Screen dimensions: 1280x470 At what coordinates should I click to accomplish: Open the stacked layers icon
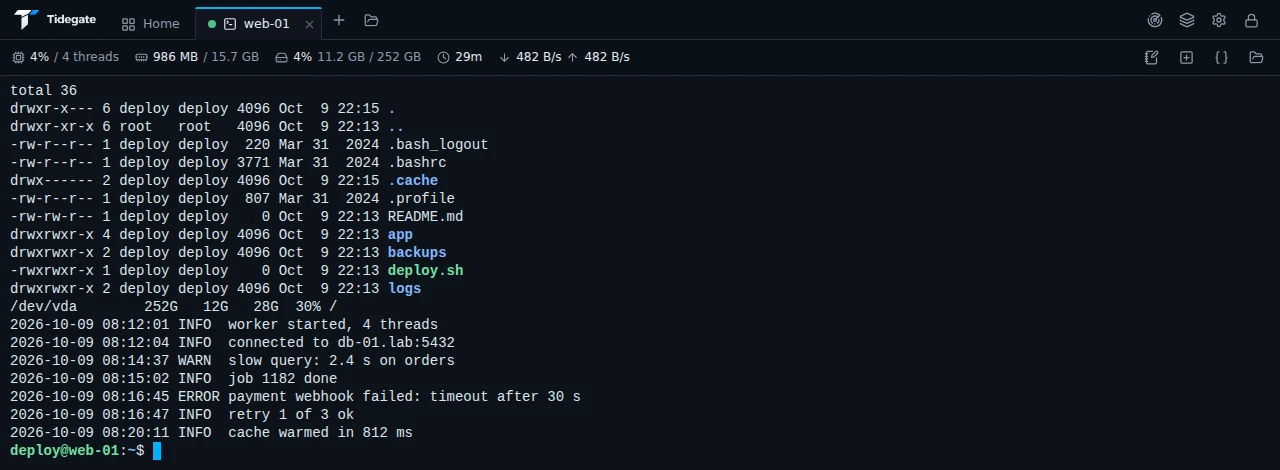coord(1187,20)
